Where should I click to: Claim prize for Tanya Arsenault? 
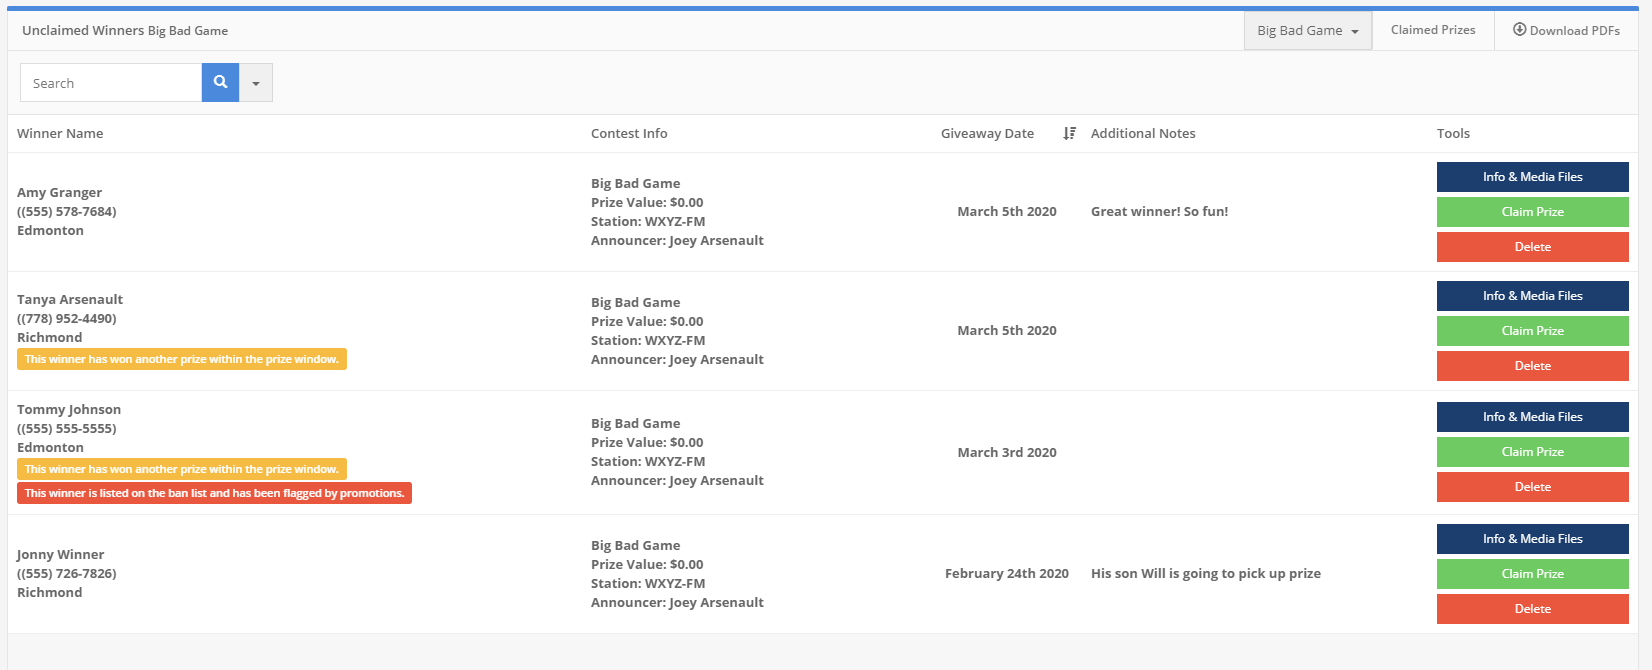click(x=1532, y=331)
